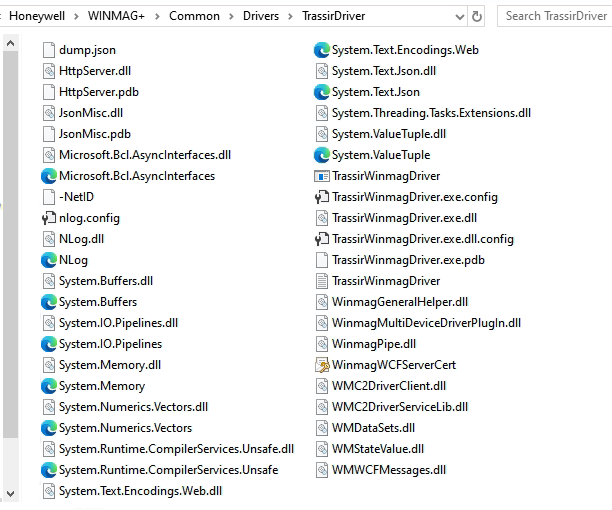Select System.Text.Encodings.Web.dll file name
Image resolution: width=612 pixels, height=510 pixels.
click(140, 491)
